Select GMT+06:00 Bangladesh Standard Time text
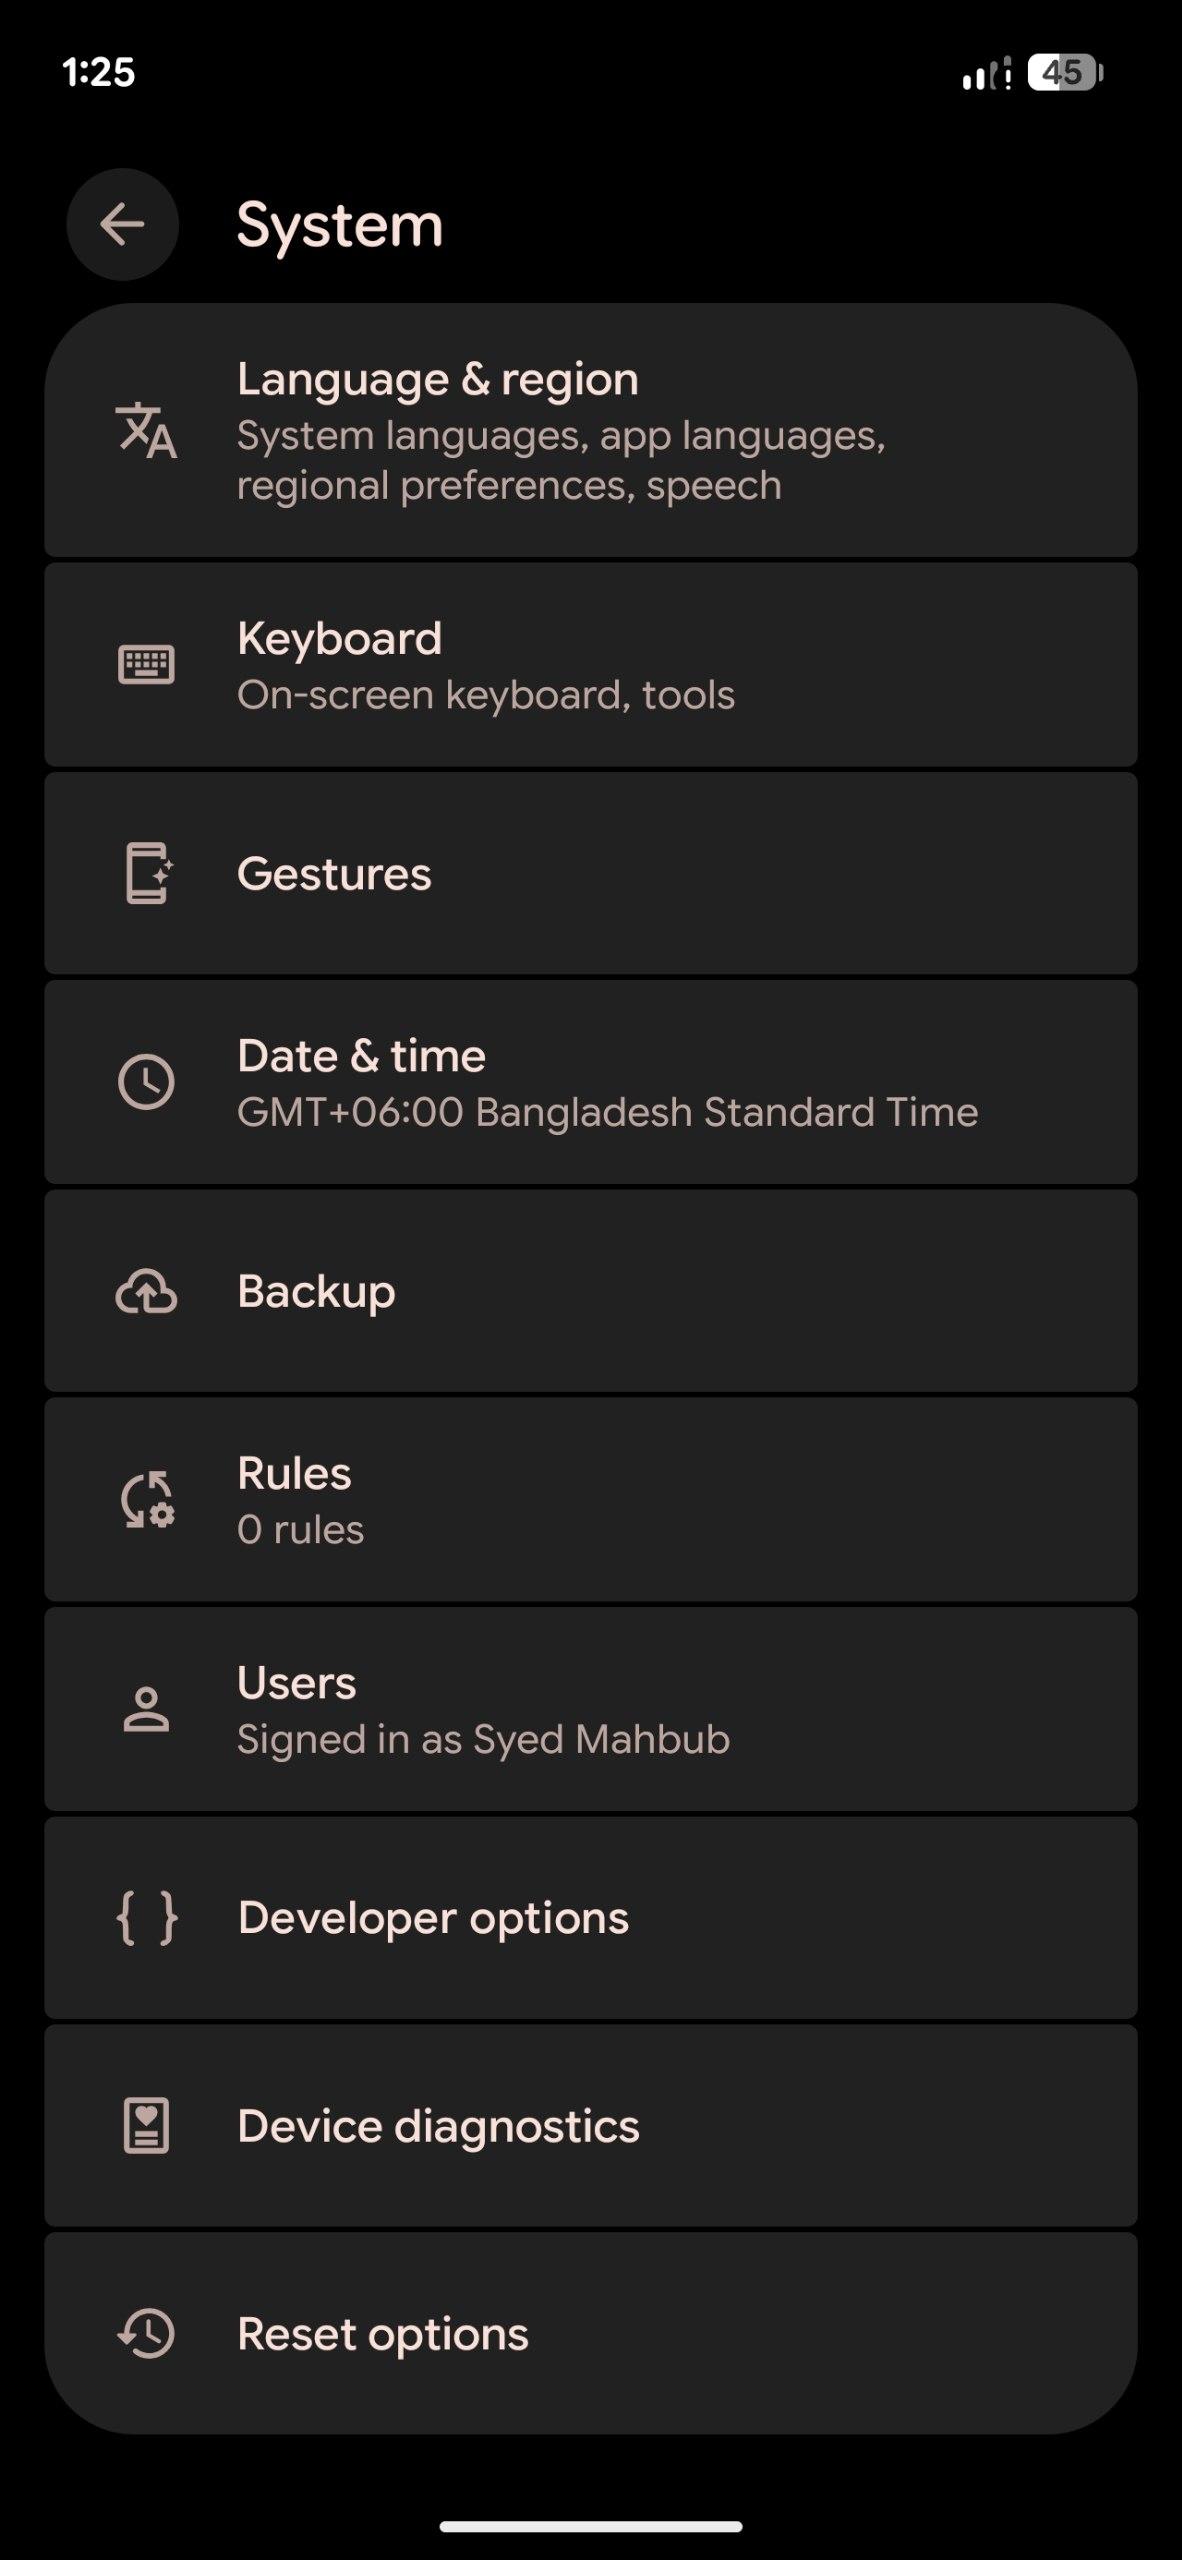1182x2560 pixels. (607, 1112)
